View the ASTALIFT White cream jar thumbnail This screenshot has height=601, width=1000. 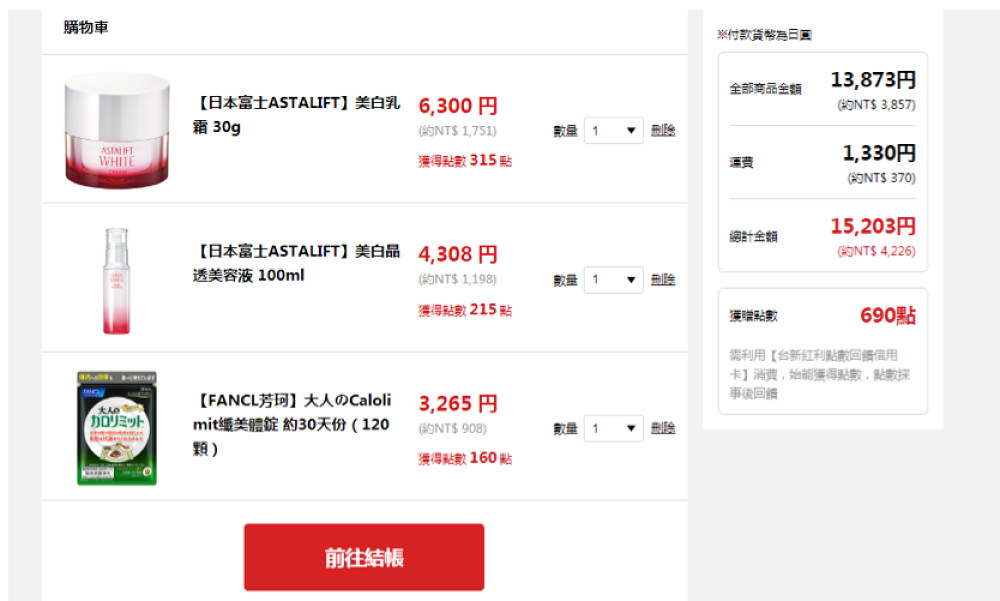pos(117,130)
